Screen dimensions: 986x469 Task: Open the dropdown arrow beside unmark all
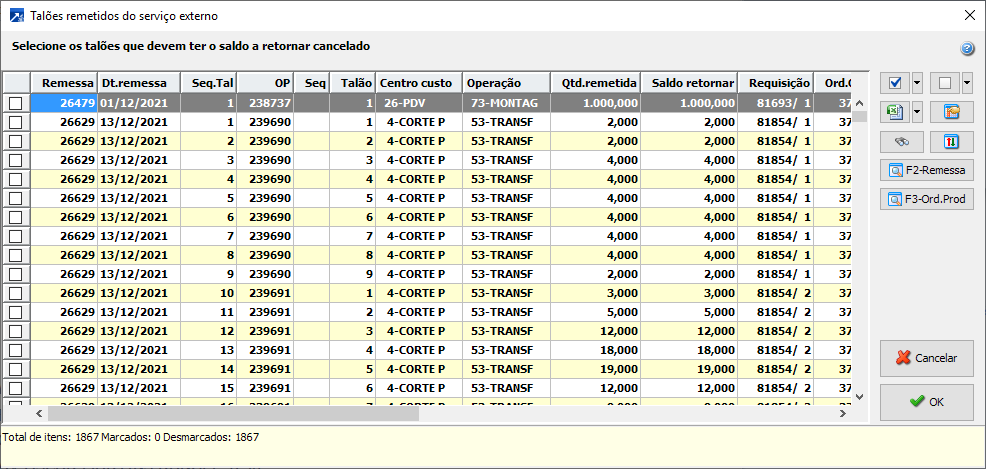click(x=967, y=83)
